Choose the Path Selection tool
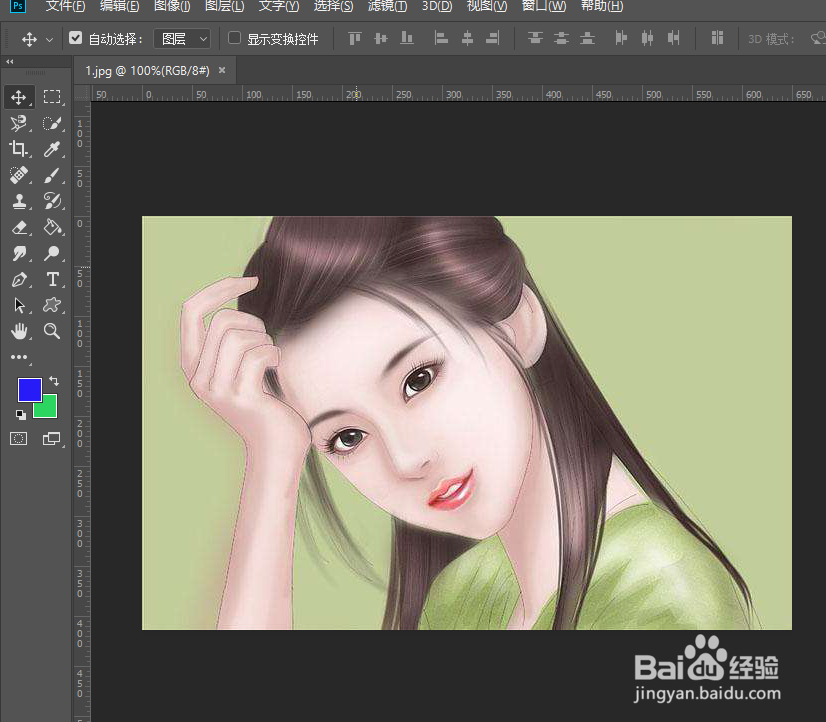Viewport: 826px width, 722px height. (19, 305)
